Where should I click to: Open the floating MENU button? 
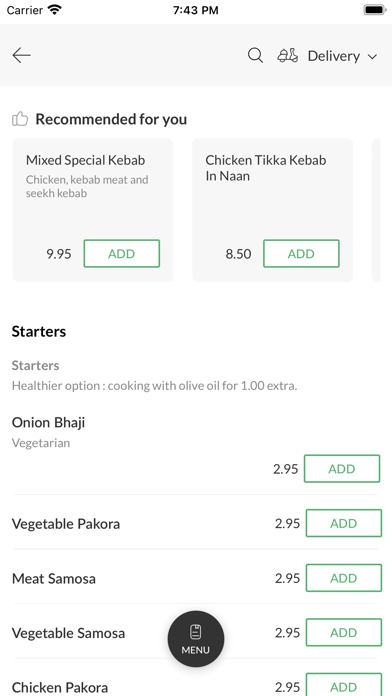196,639
